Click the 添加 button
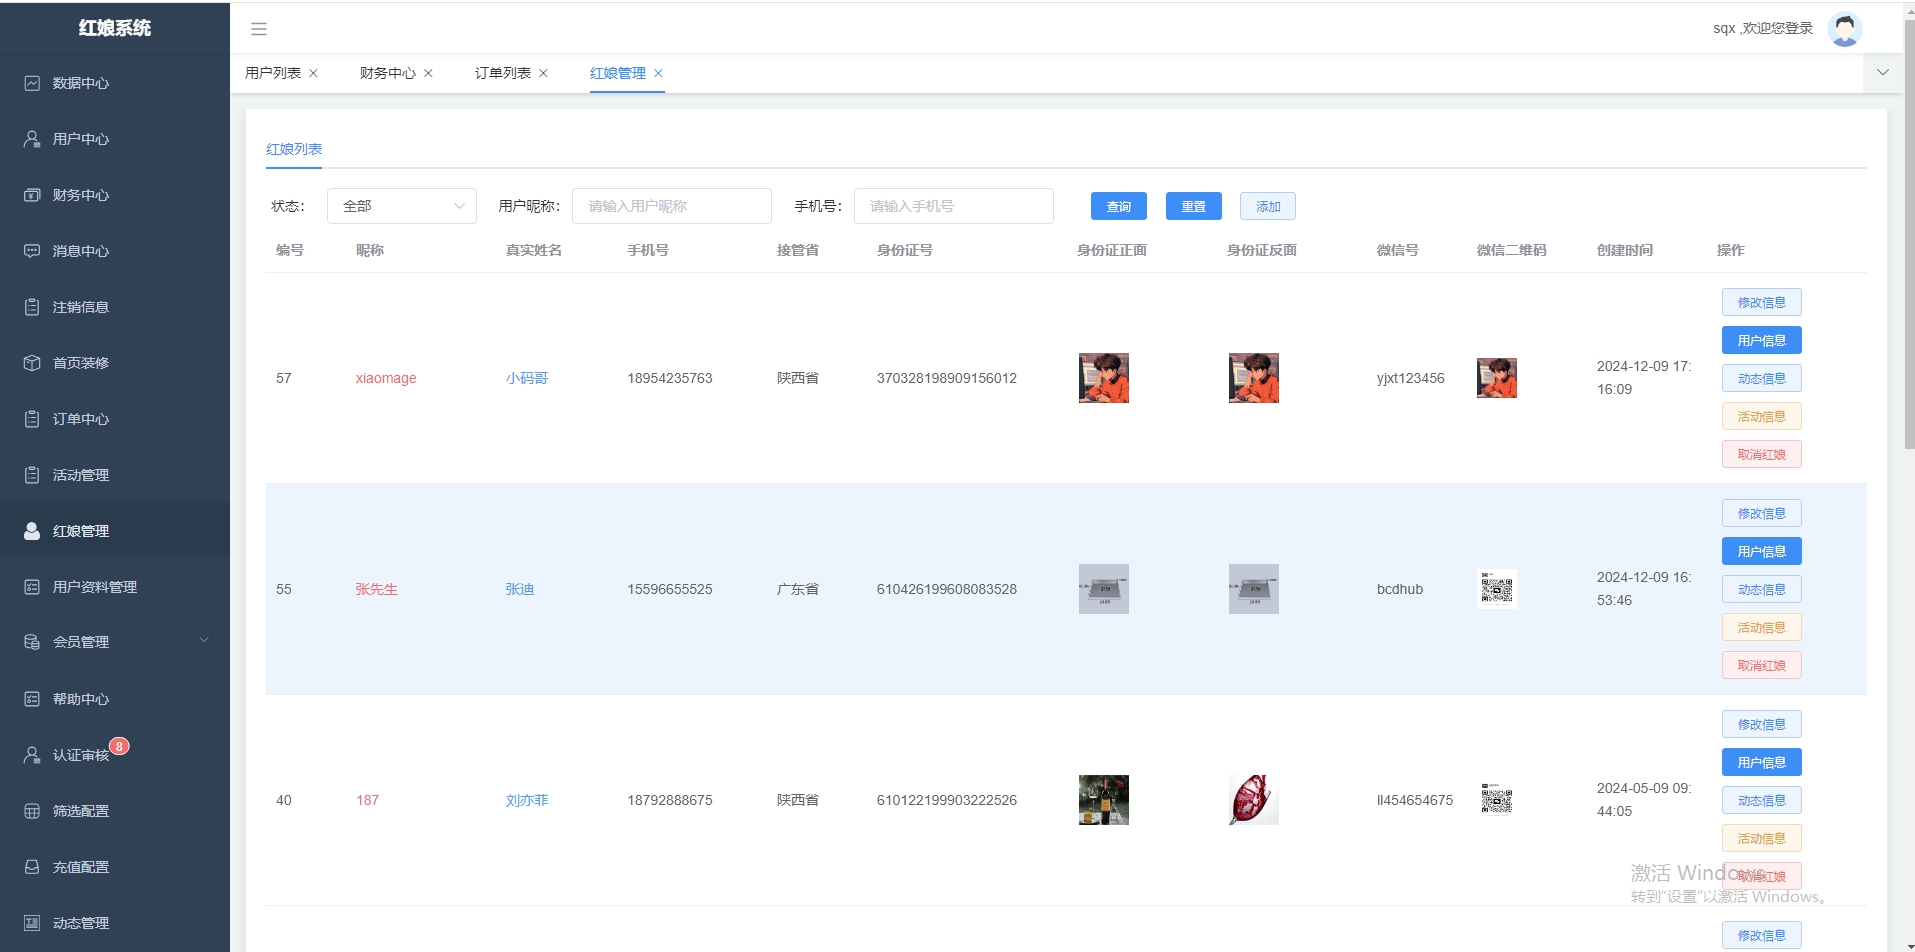1915x952 pixels. pyautogui.click(x=1268, y=206)
